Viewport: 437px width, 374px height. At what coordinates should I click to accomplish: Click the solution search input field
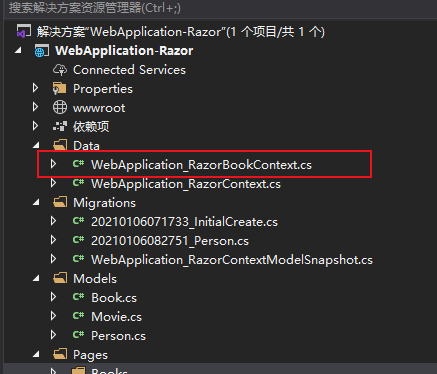click(220, 8)
